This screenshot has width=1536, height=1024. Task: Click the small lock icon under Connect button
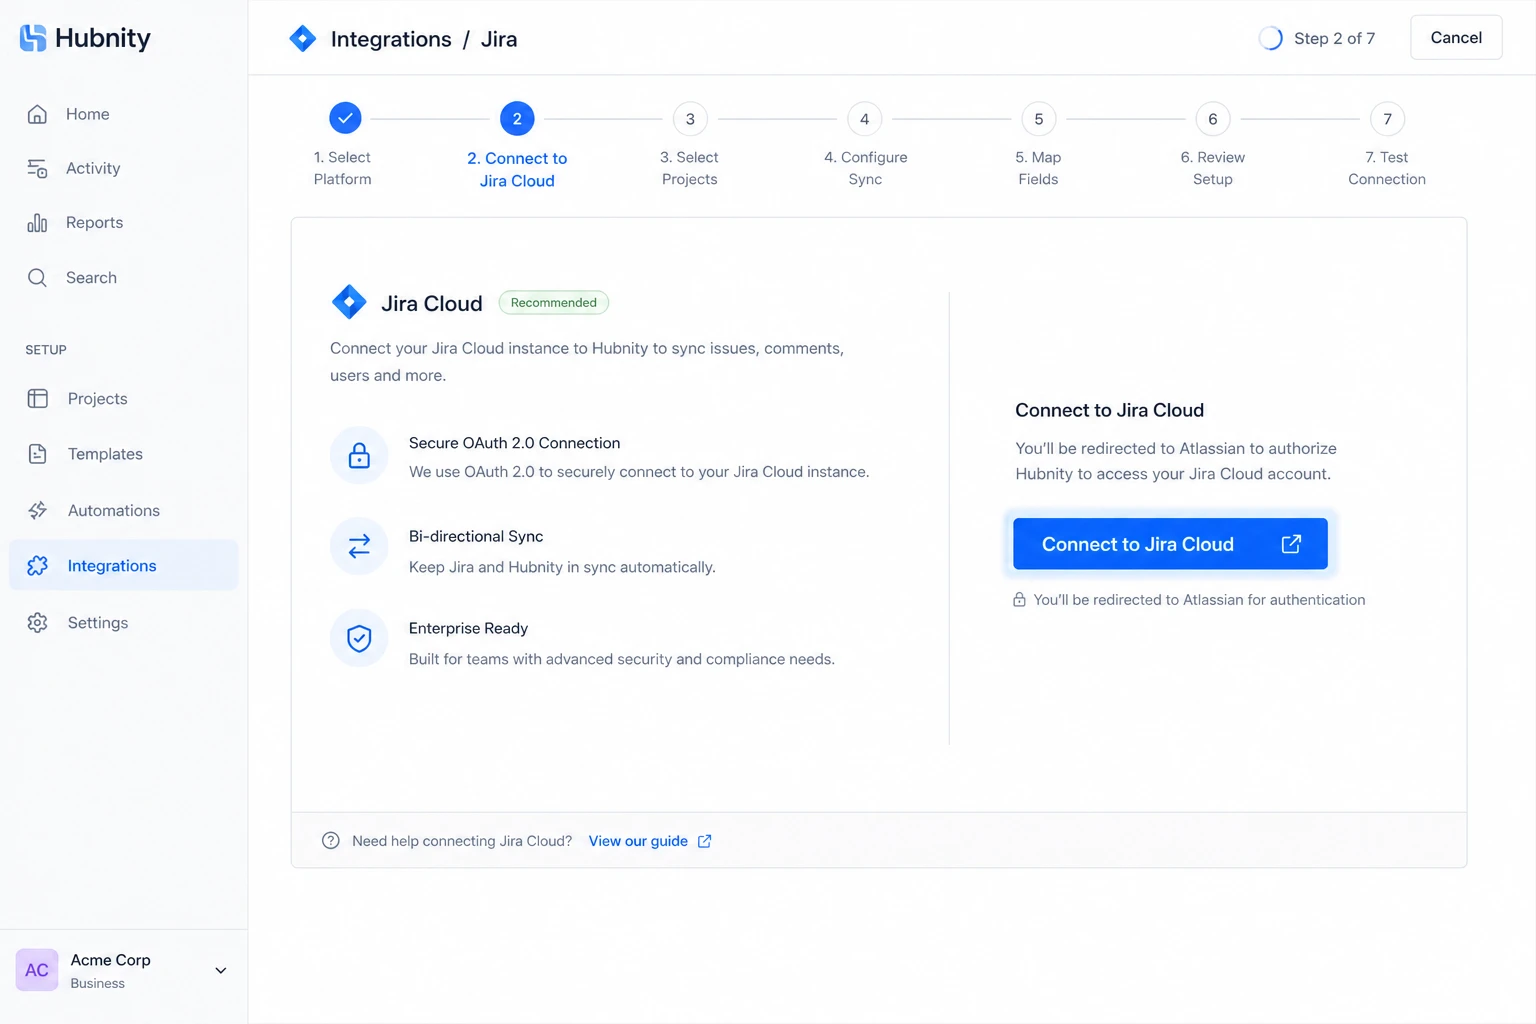pyautogui.click(x=1019, y=600)
